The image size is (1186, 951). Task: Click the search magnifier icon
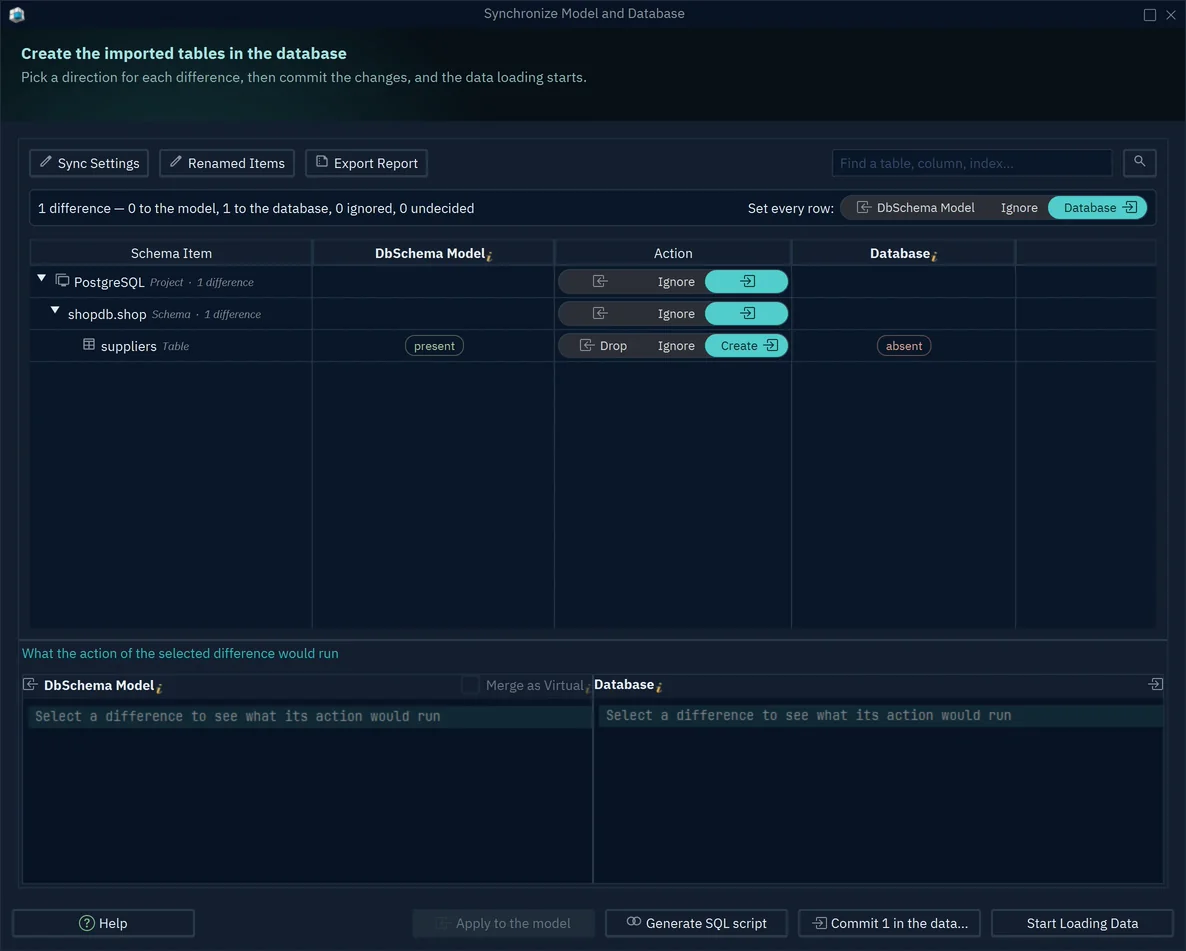click(x=1140, y=162)
